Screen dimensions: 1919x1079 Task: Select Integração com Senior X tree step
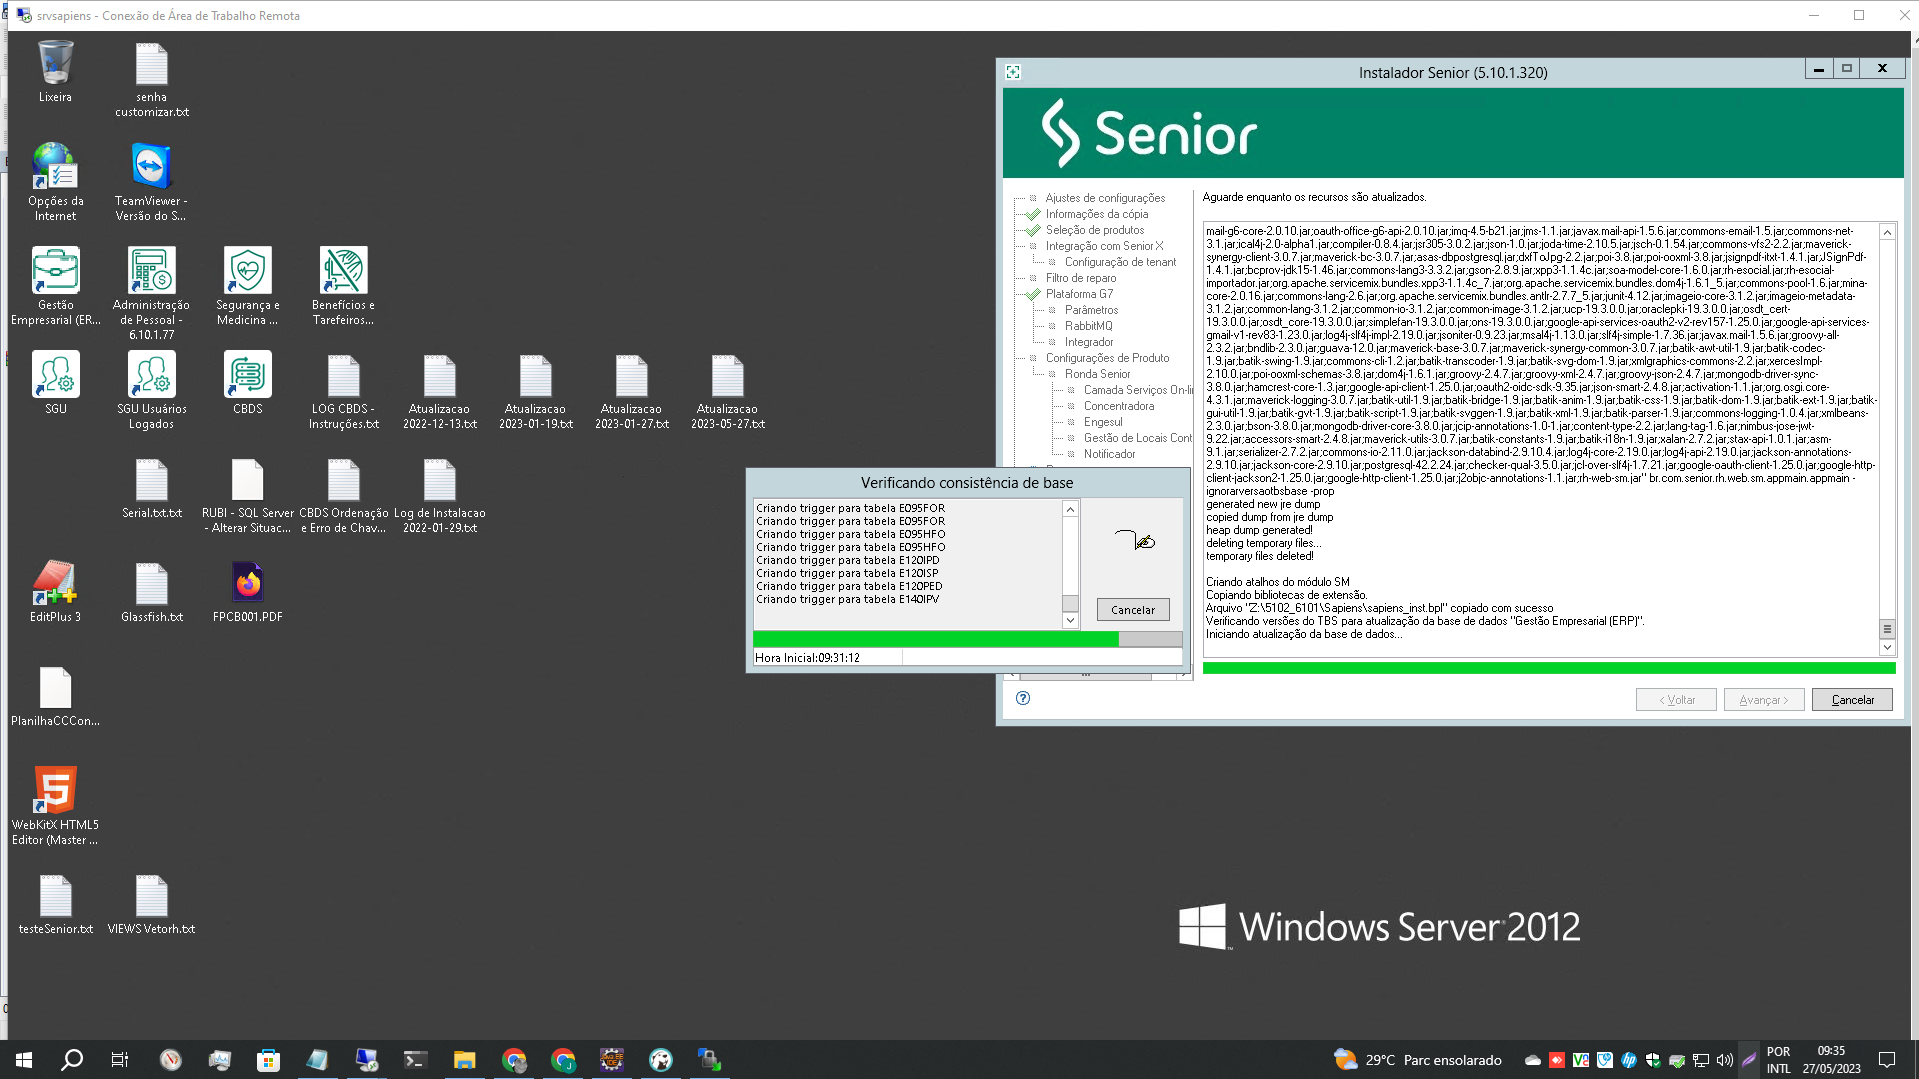tap(1104, 246)
